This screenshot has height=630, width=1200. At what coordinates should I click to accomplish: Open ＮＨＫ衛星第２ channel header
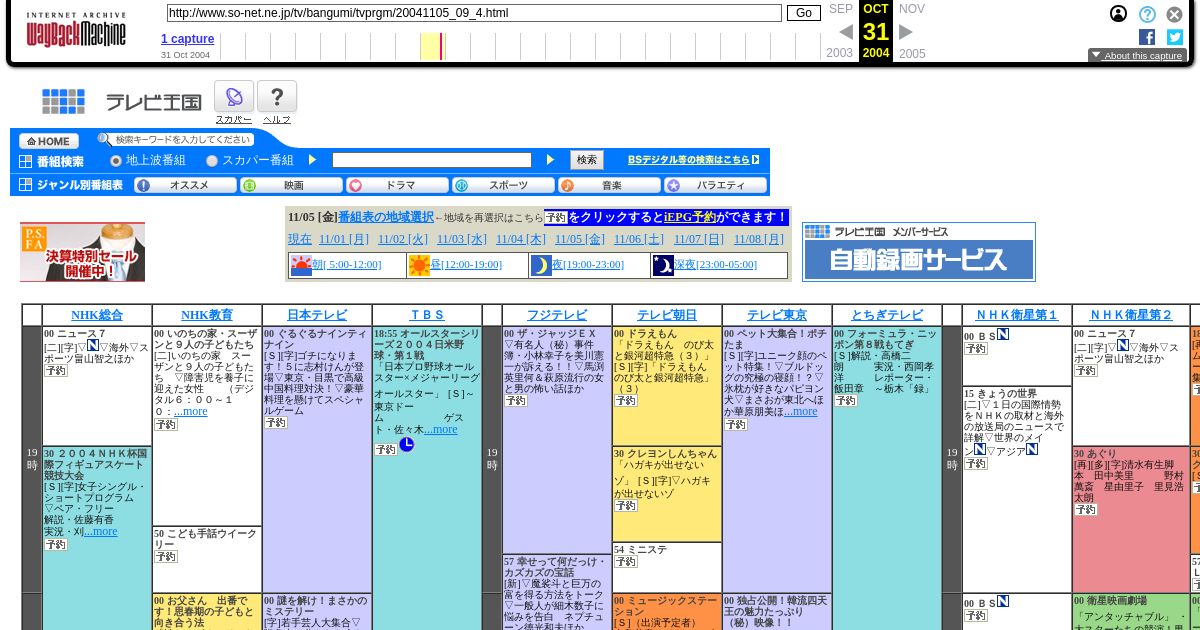click(x=1131, y=315)
